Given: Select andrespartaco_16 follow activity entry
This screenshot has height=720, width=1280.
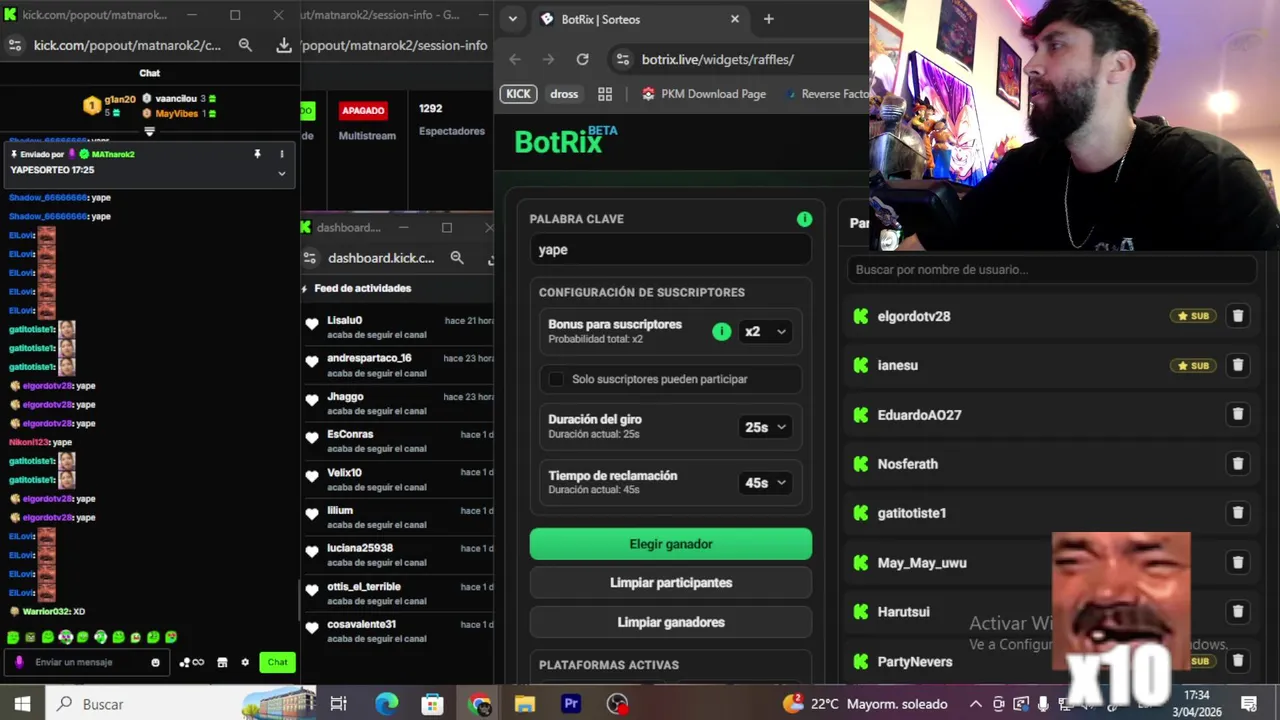Looking at the screenshot, I should click(398, 365).
